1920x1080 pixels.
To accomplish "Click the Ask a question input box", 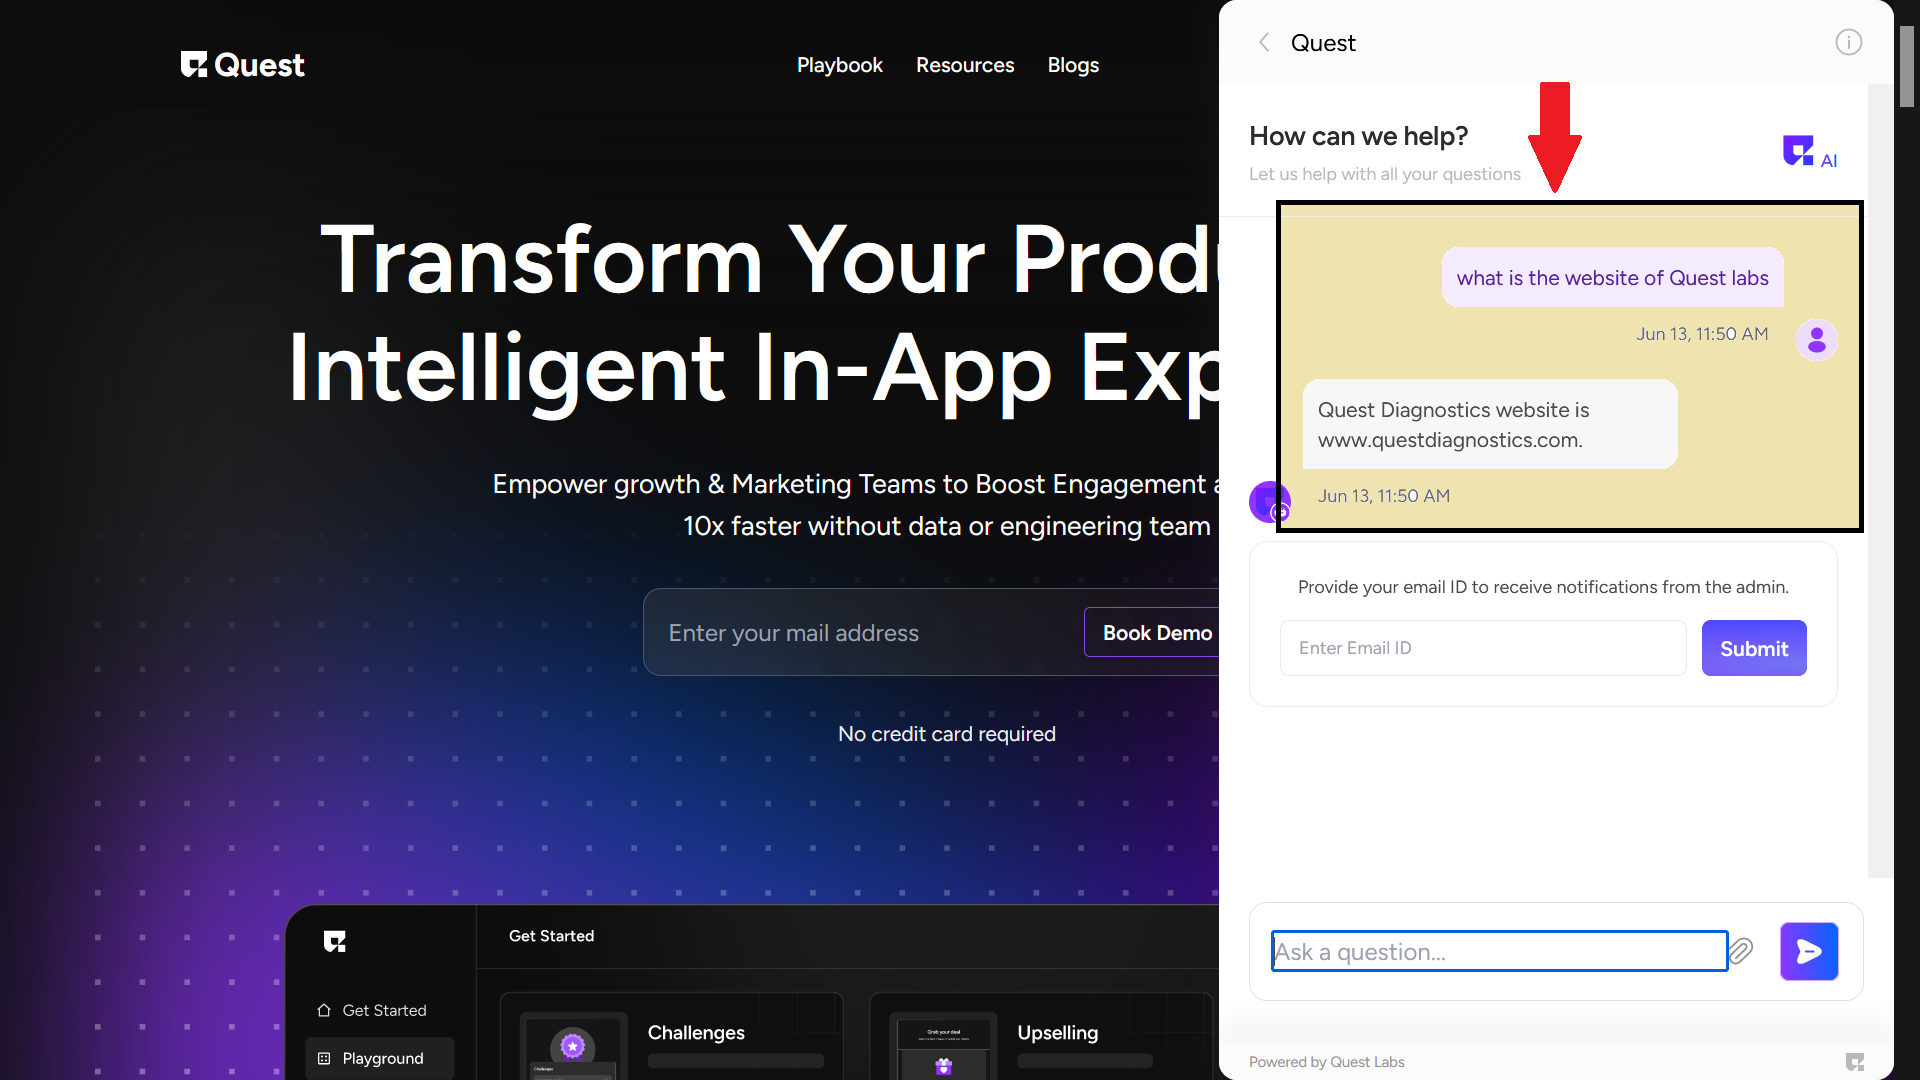I will coord(1498,951).
